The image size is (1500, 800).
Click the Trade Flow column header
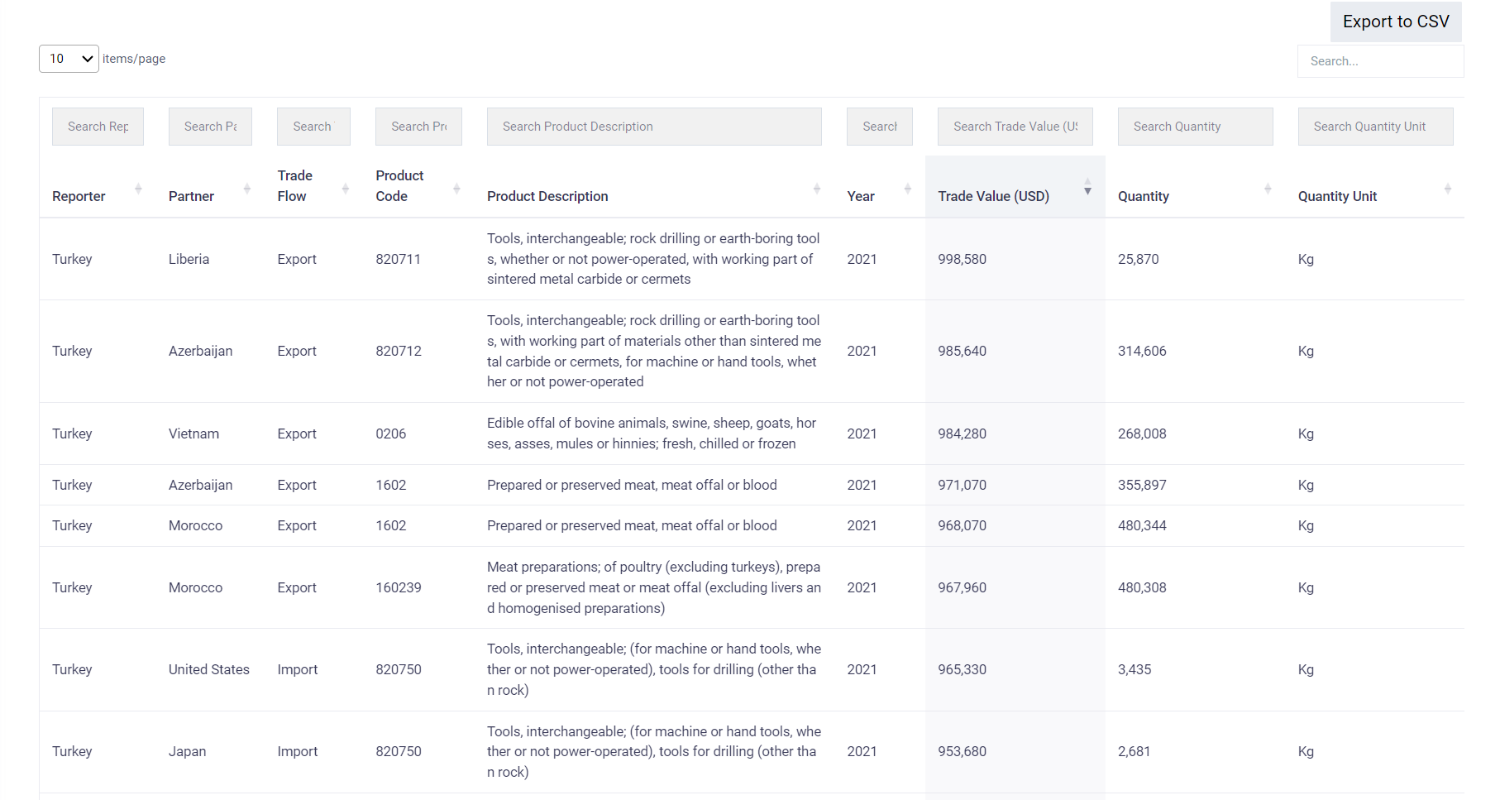(x=295, y=186)
